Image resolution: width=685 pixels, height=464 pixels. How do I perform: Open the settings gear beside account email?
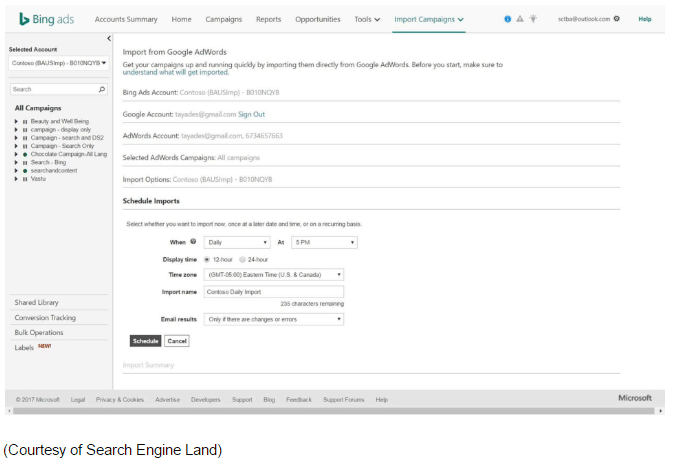(616, 19)
